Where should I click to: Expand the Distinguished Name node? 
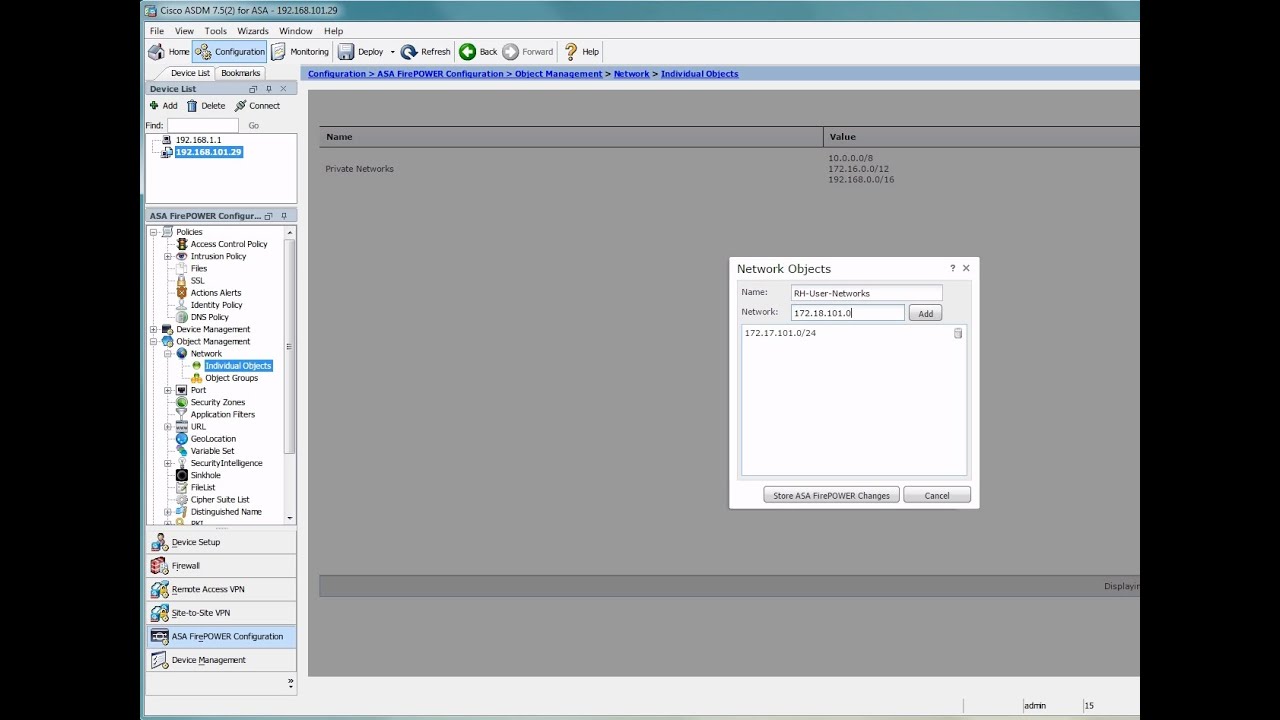168,512
